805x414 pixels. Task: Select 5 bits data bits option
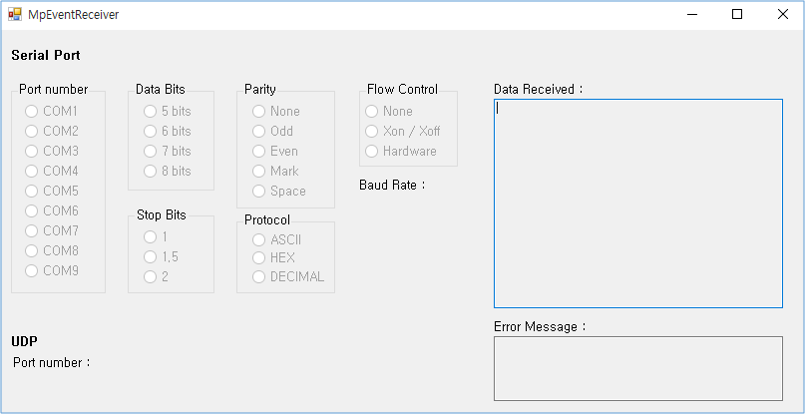[x=151, y=111]
